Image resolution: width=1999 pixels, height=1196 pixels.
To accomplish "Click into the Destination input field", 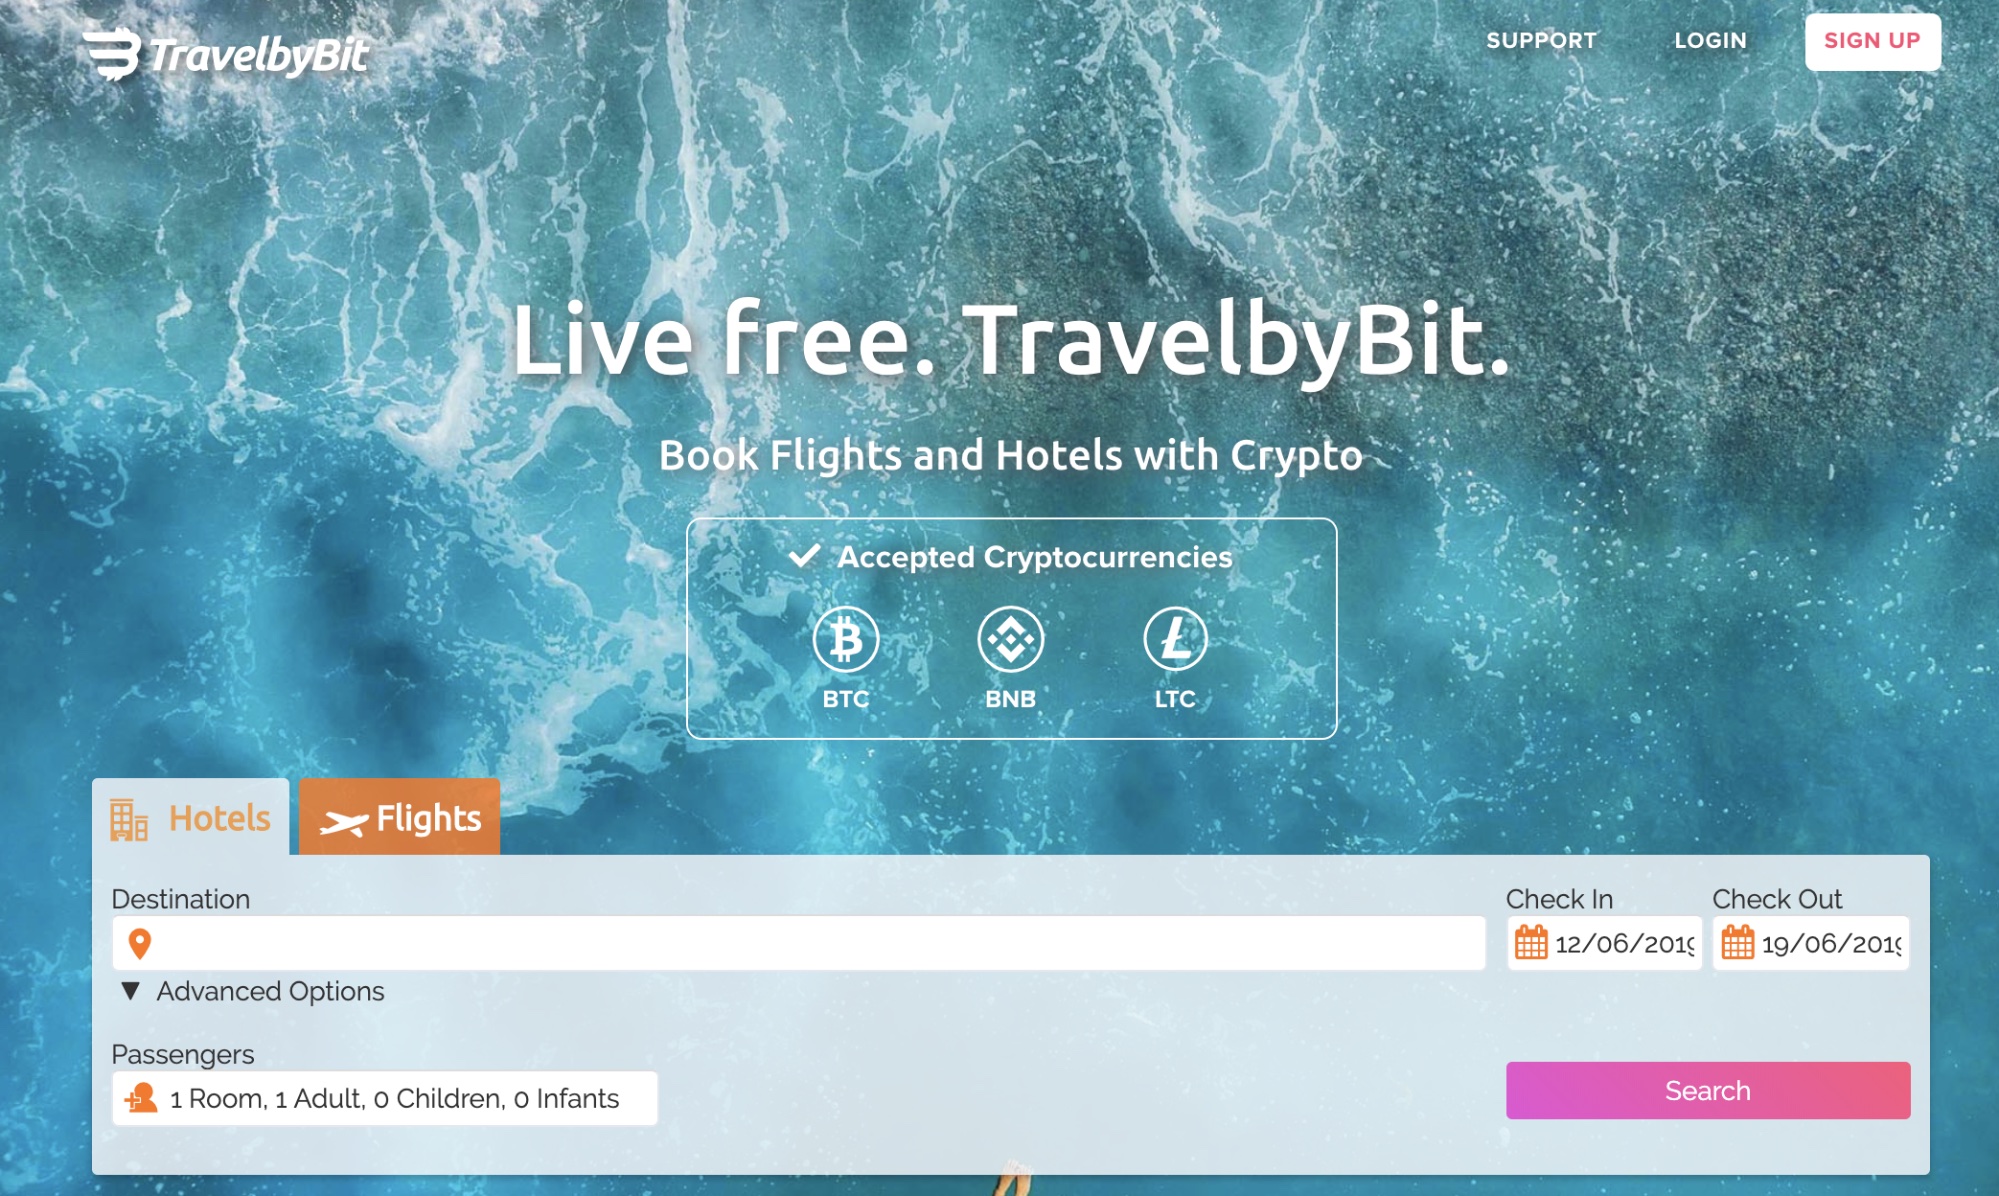I will pyautogui.click(x=798, y=943).
